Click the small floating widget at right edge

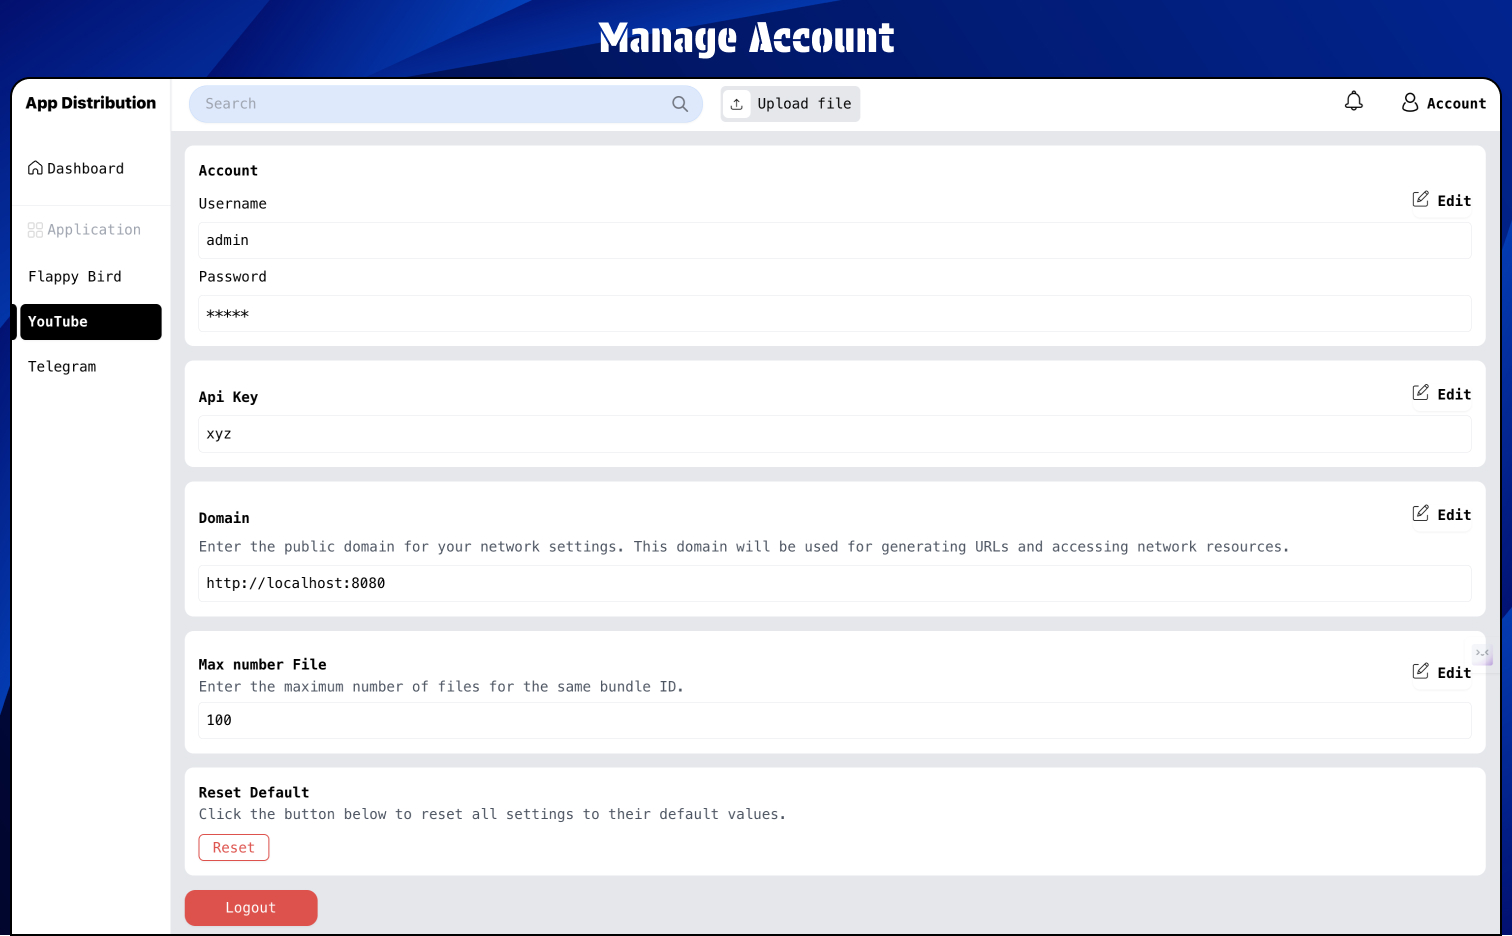click(1482, 654)
